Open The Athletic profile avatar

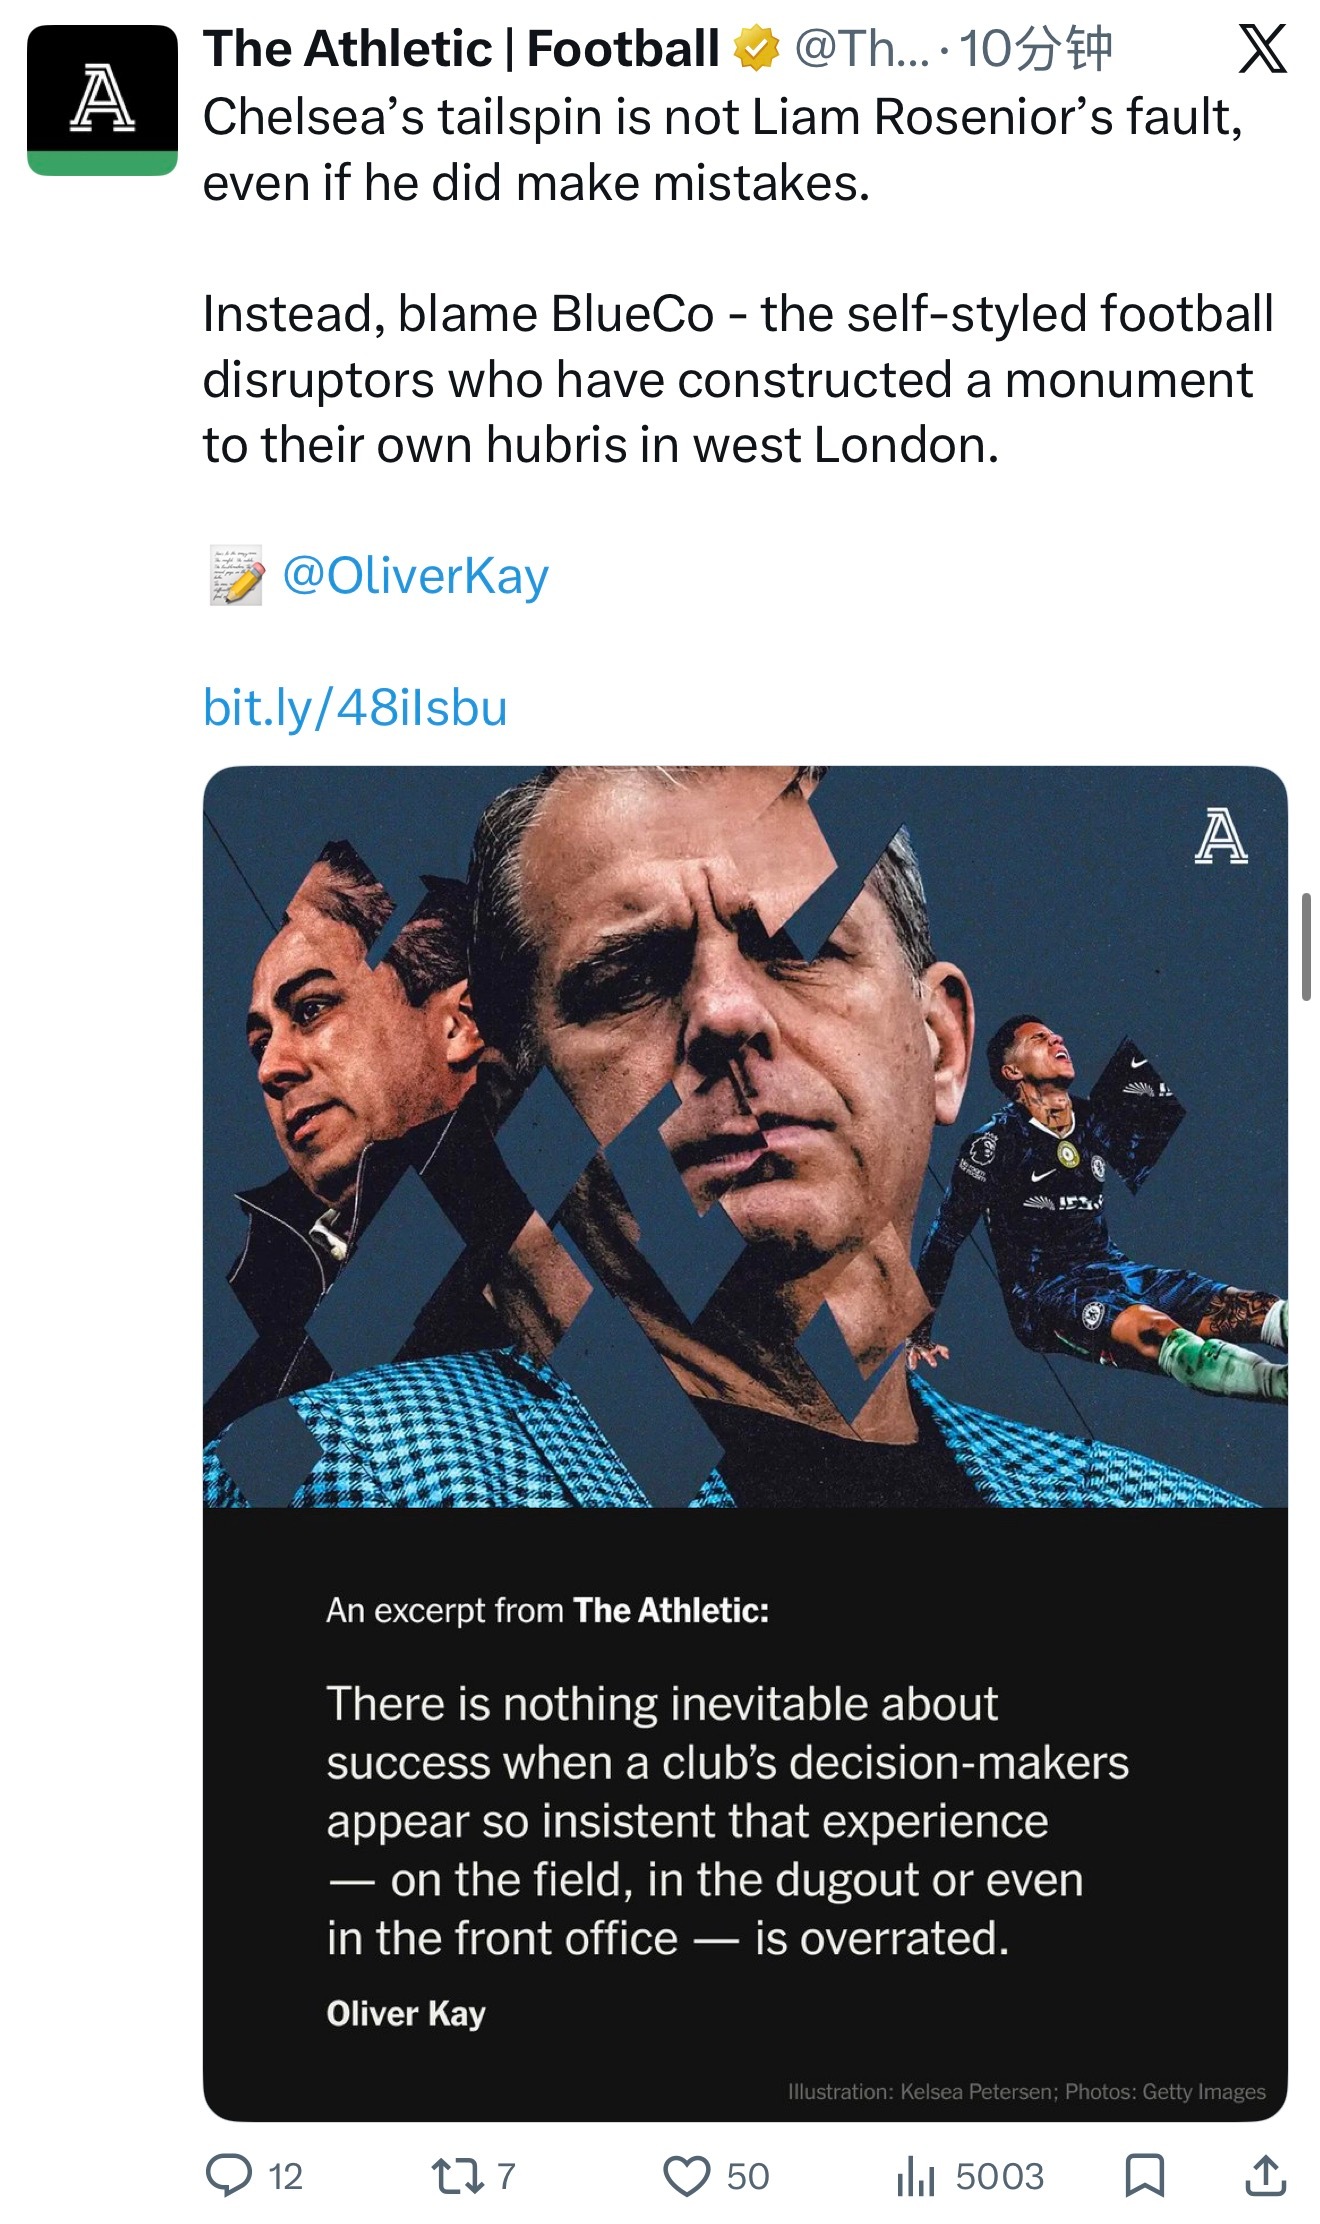(x=102, y=100)
